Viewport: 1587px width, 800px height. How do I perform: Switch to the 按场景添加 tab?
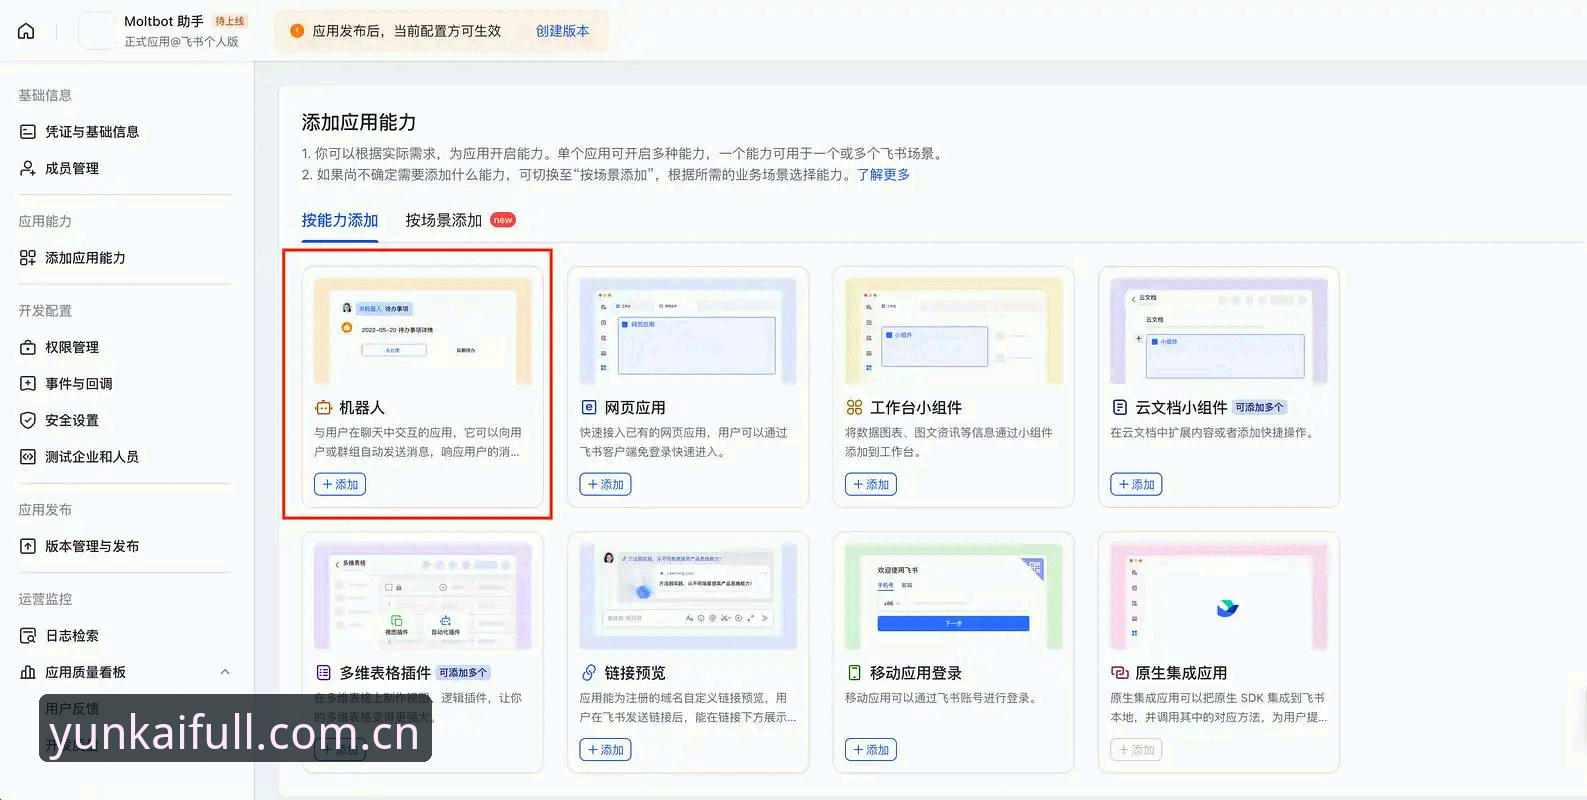point(444,220)
